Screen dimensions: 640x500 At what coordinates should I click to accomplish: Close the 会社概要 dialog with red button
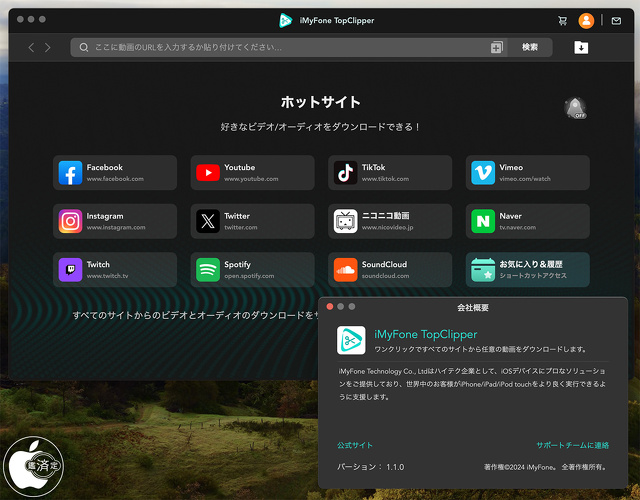[x=330, y=307]
